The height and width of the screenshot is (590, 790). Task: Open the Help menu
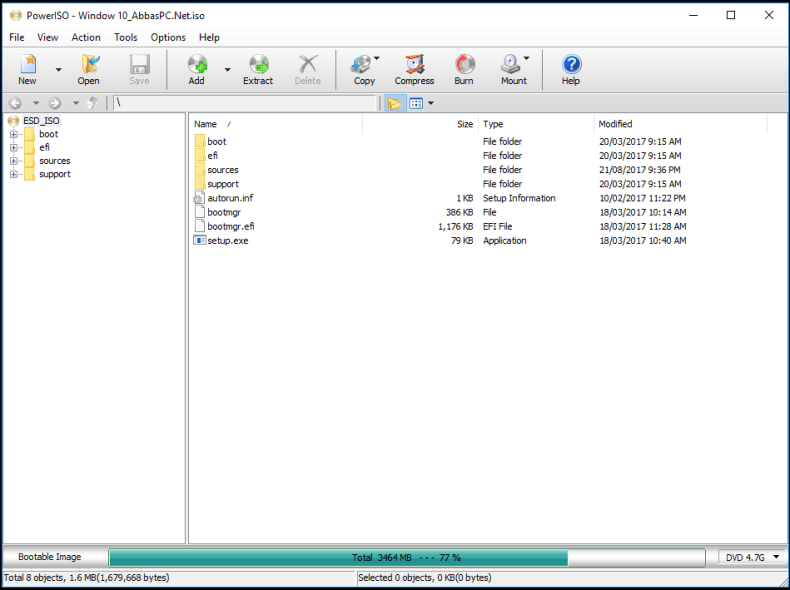point(209,37)
